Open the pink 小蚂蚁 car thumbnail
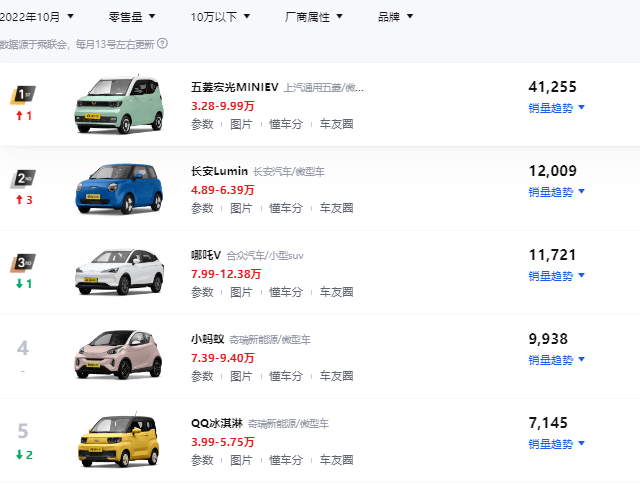Screen dimensions: 640x491 (x=118, y=355)
